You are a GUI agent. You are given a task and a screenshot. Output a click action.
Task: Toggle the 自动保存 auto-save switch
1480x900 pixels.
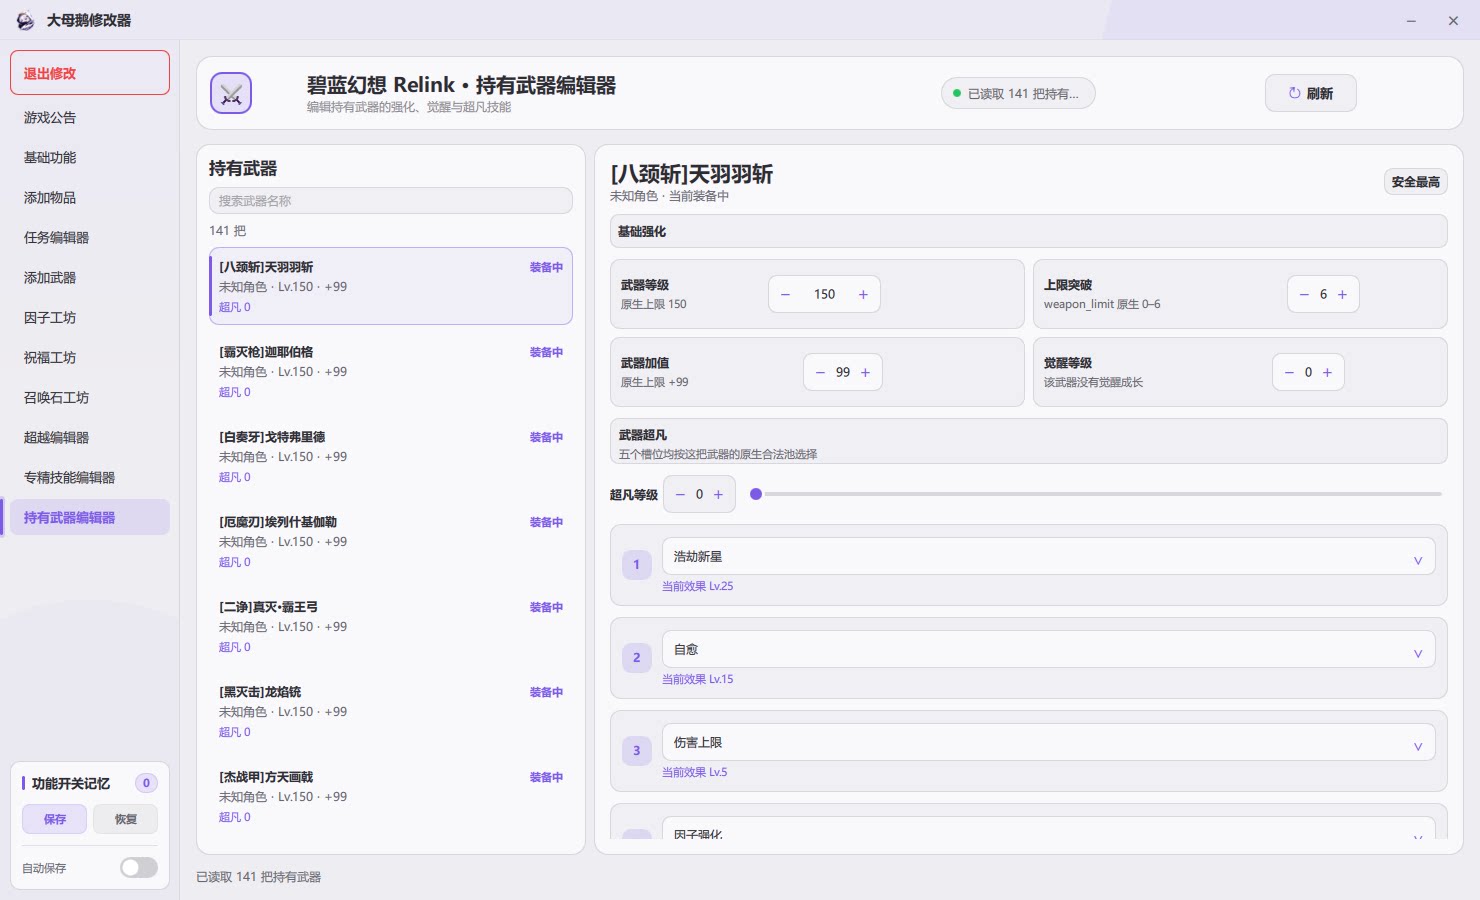[139, 868]
